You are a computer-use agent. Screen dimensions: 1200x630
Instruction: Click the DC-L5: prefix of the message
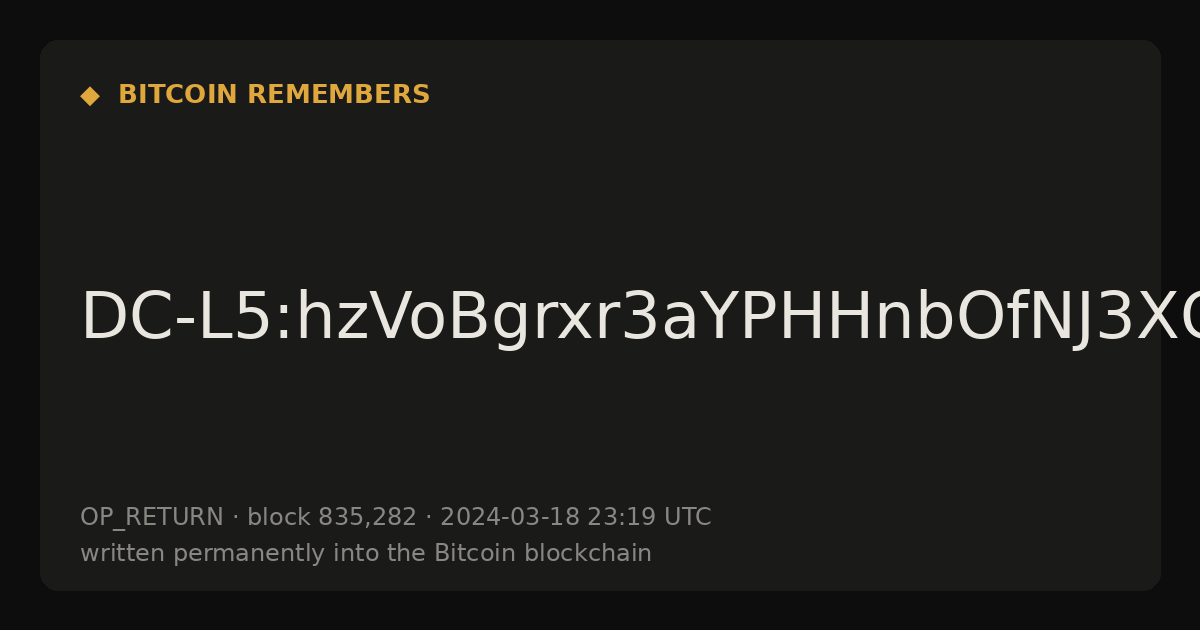point(187,318)
